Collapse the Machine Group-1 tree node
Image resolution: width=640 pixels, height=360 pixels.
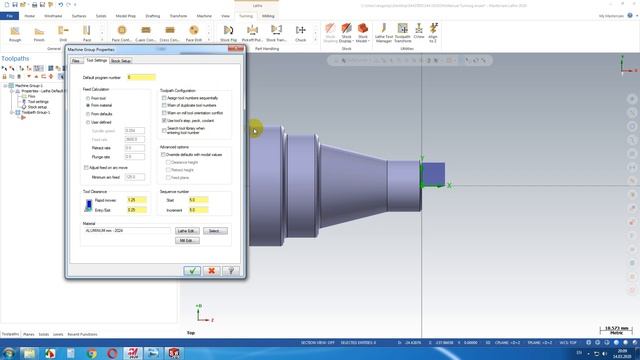5,86
